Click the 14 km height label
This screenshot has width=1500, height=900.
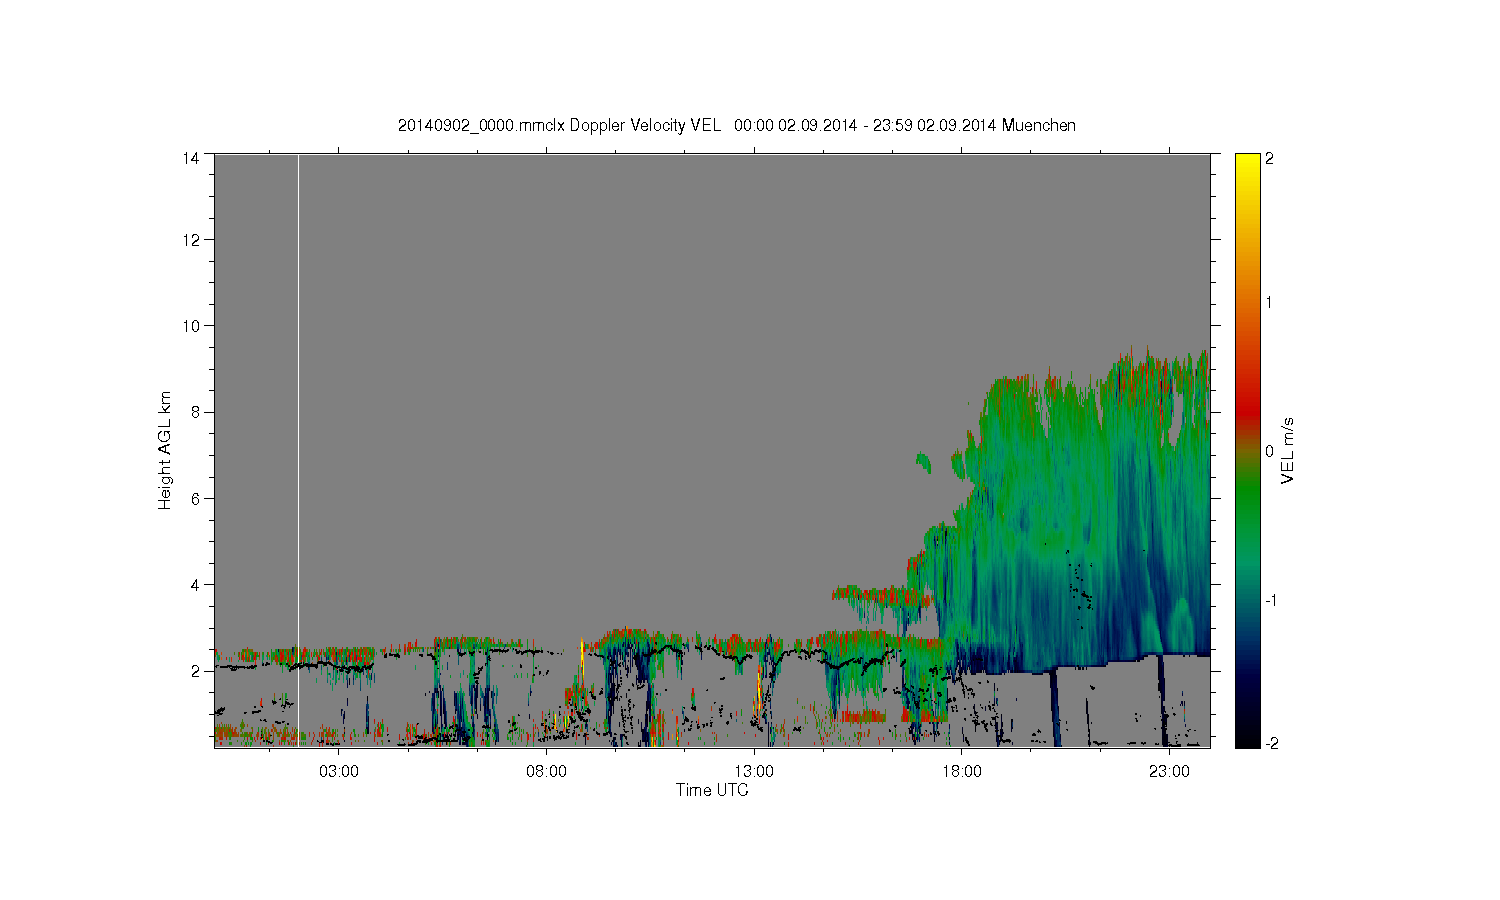coord(191,158)
